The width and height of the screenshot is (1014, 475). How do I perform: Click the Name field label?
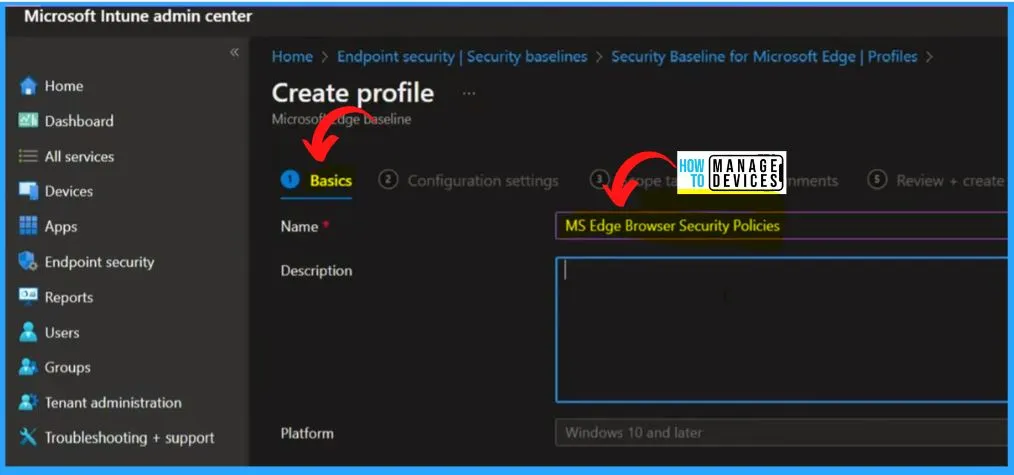pos(299,226)
